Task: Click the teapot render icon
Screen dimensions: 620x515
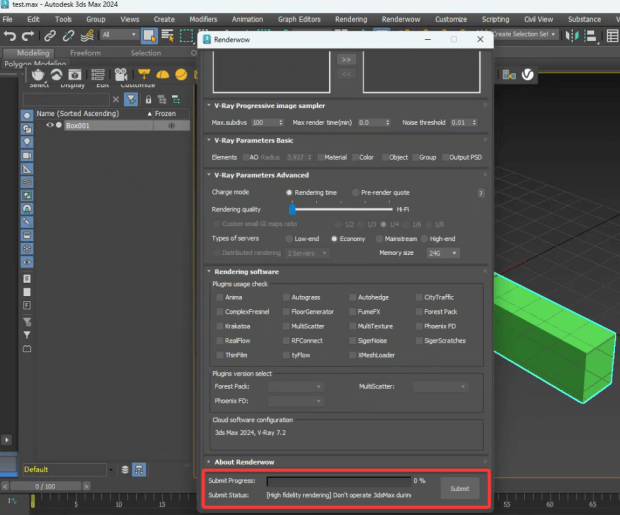Action: [38, 74]
